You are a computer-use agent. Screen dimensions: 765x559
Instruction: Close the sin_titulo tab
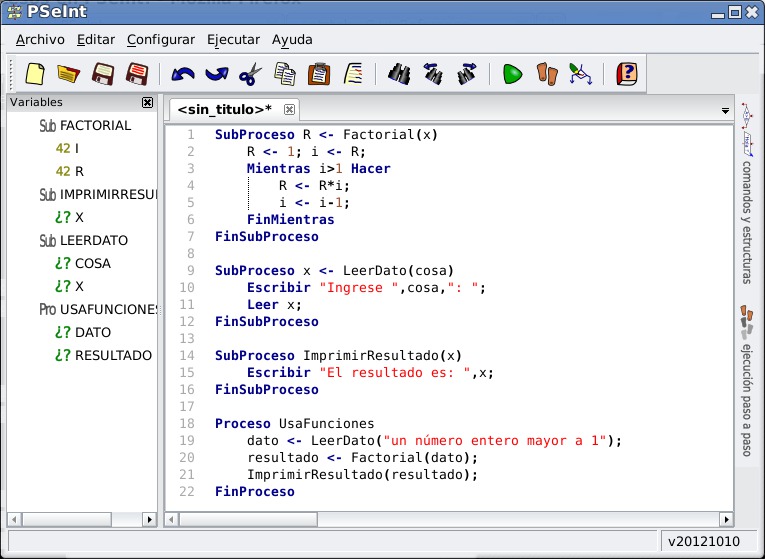[x=289, y=109]
